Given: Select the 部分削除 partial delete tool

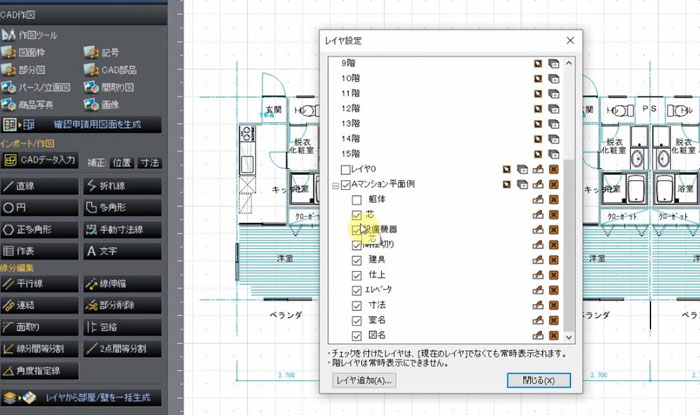Looking at the screenshot, I should tap(122, 305).
